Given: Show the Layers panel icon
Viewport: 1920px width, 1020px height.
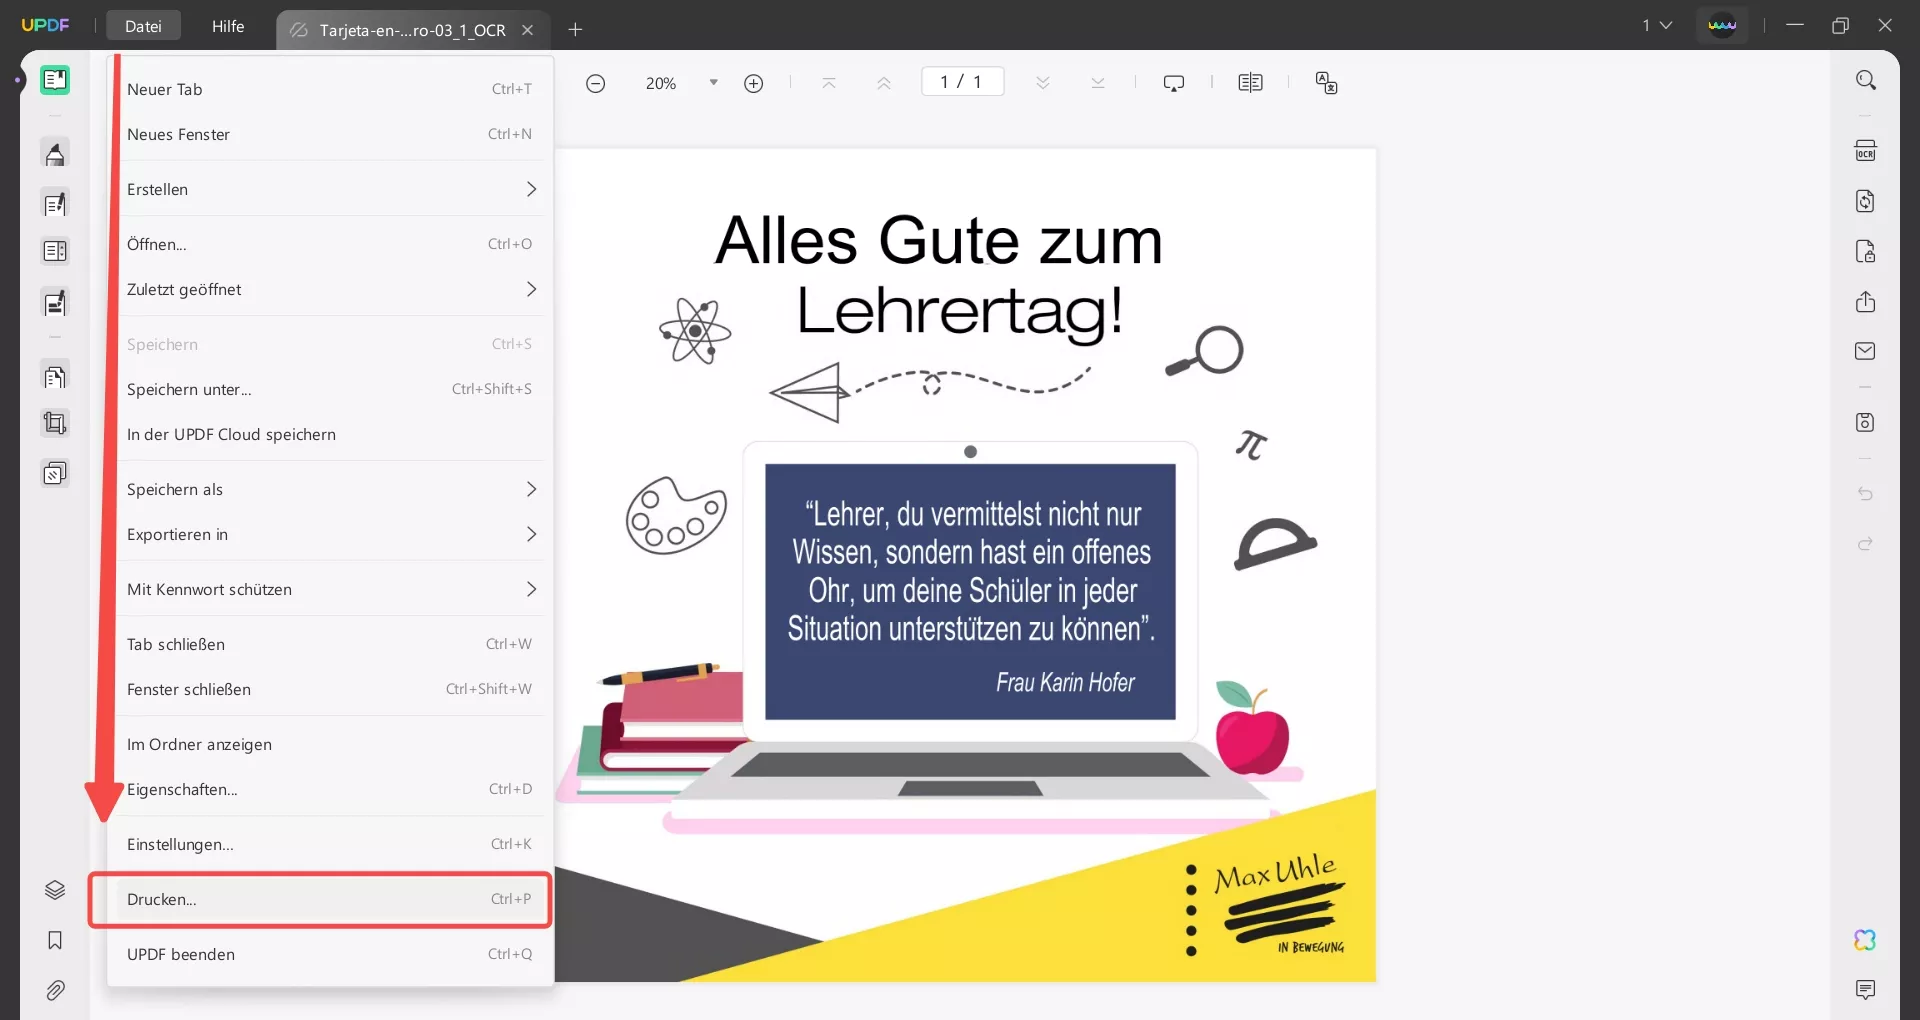Looking at the screenshot, I should [55, 890].
